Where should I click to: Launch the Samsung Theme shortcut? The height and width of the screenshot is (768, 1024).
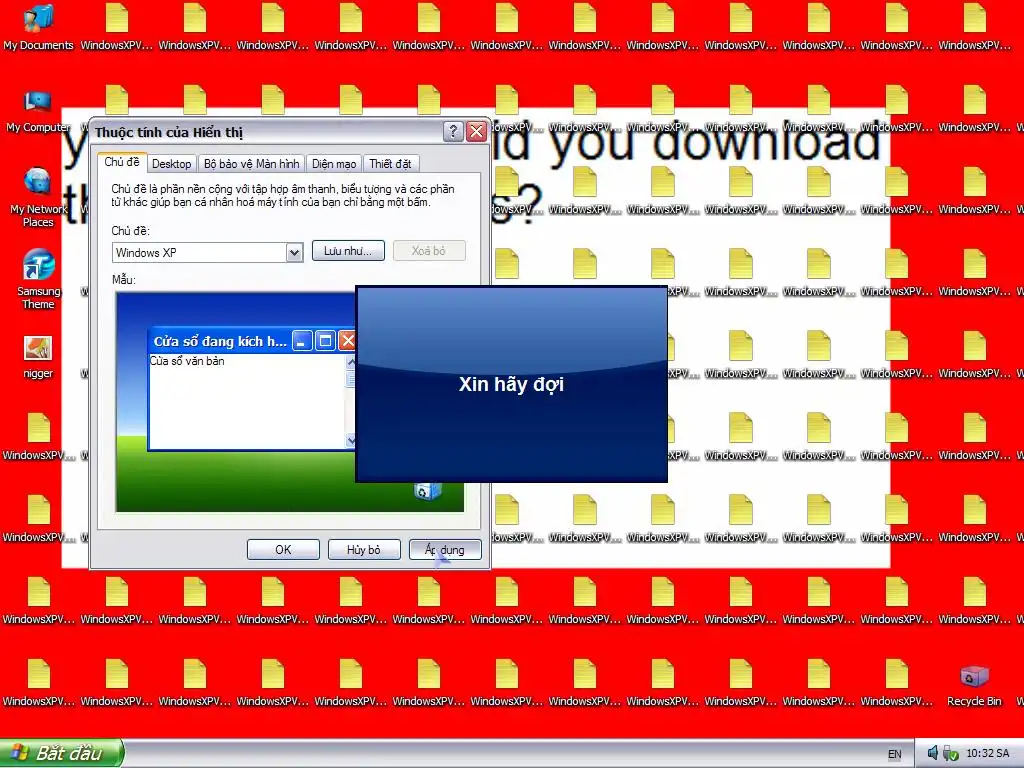click(38, 280)
